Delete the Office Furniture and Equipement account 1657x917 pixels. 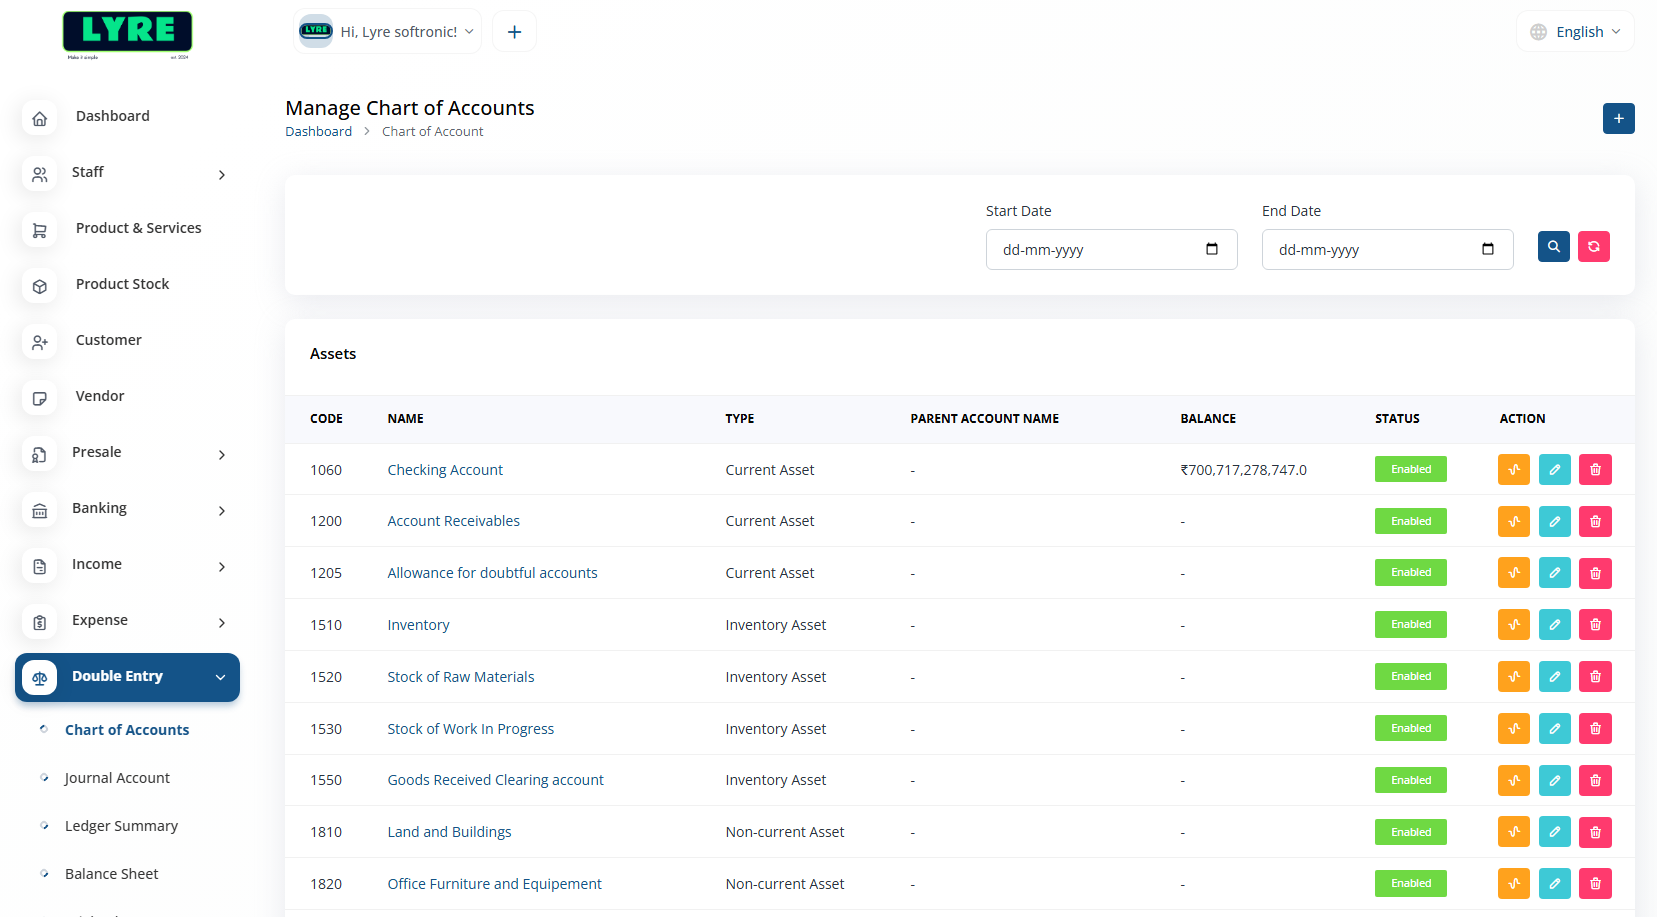1595,884
